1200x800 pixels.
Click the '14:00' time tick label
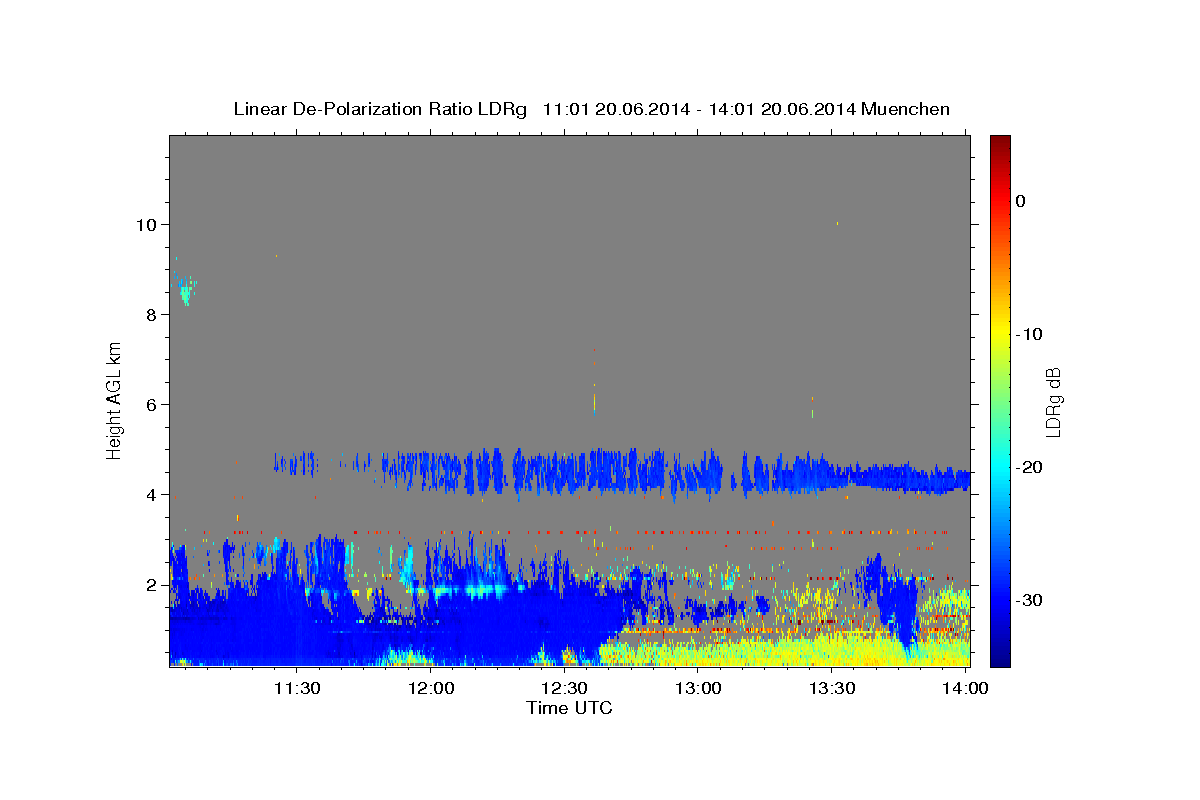pyautogui.click(x=964, y=688)
